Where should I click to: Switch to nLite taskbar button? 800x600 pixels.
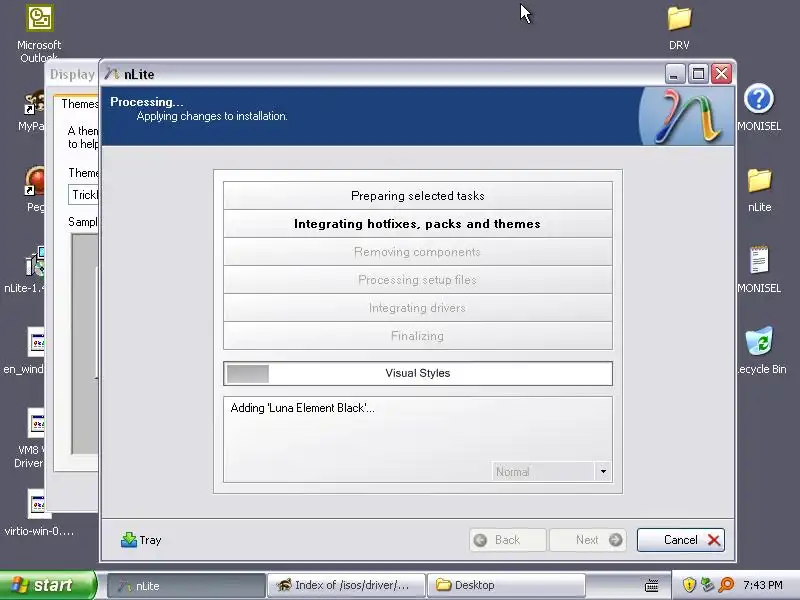187,586
